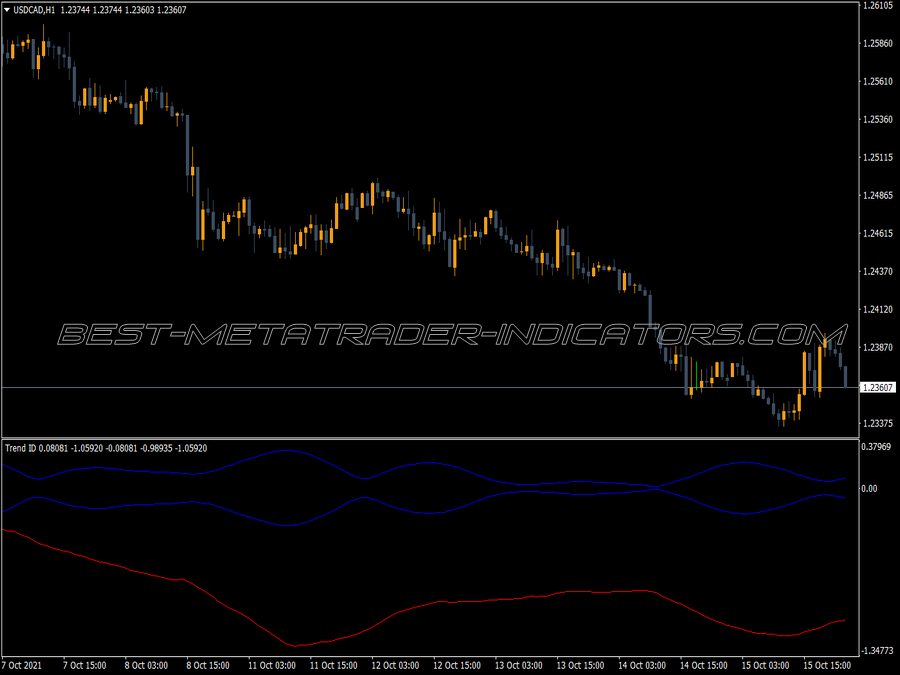Click time axis label 11 Oct 03:00
The width and height of the screenshot is (900, 675).
click(x=272, y=665)
